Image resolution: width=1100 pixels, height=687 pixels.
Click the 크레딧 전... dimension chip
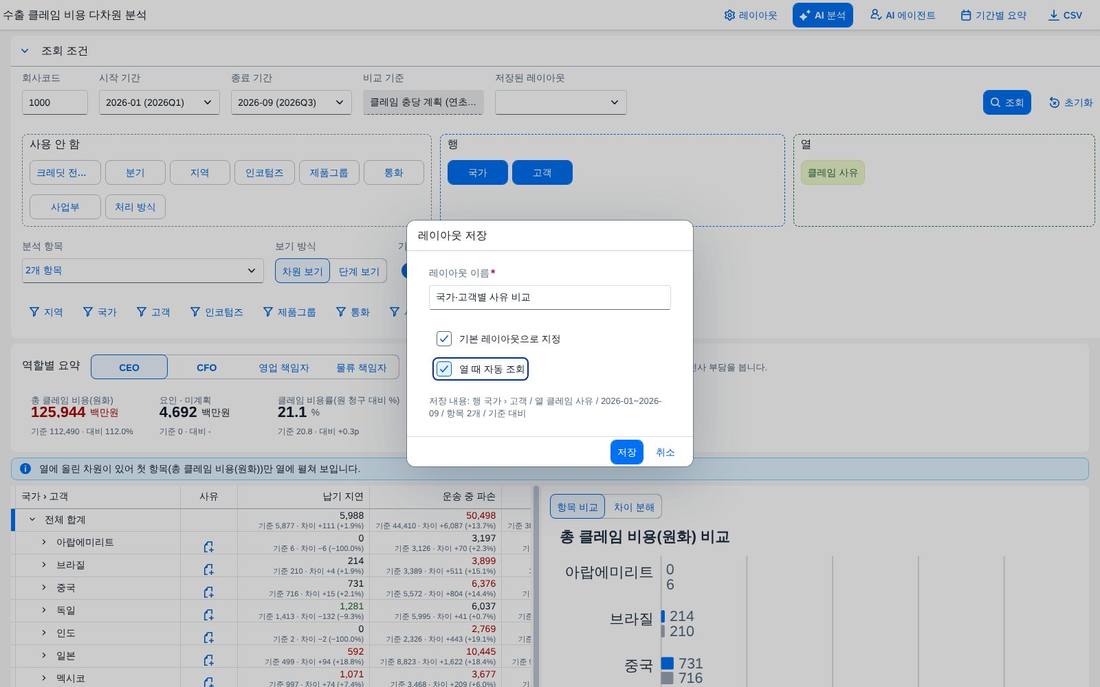click(x=65, y=173)
